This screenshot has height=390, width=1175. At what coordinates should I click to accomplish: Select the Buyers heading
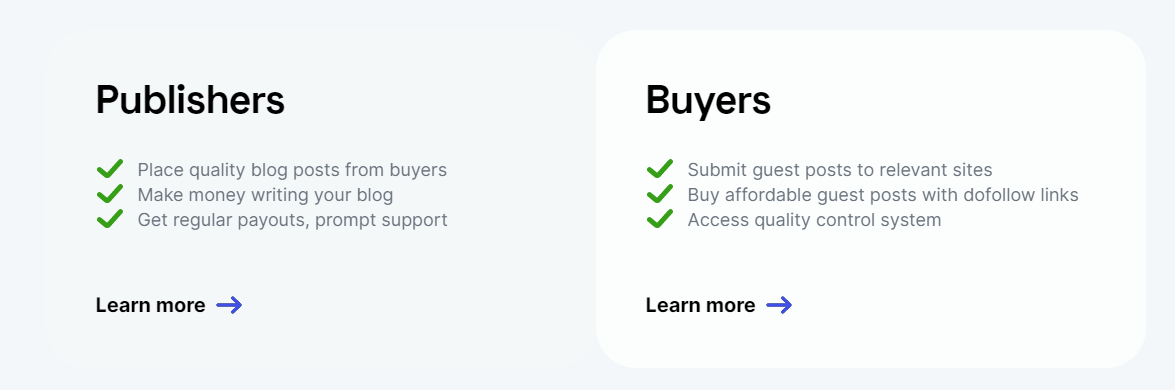click(x=708, y=100)
